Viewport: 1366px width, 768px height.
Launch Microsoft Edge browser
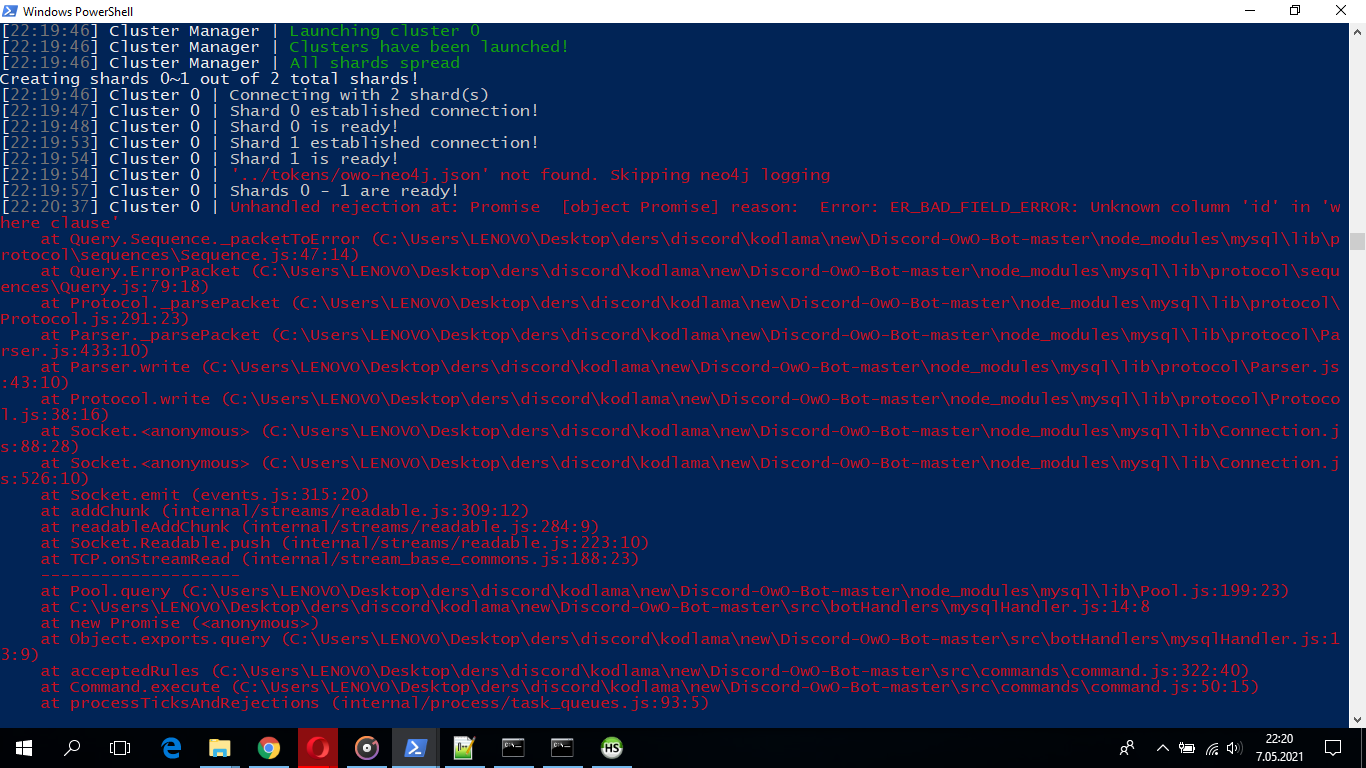coord(170,747)
